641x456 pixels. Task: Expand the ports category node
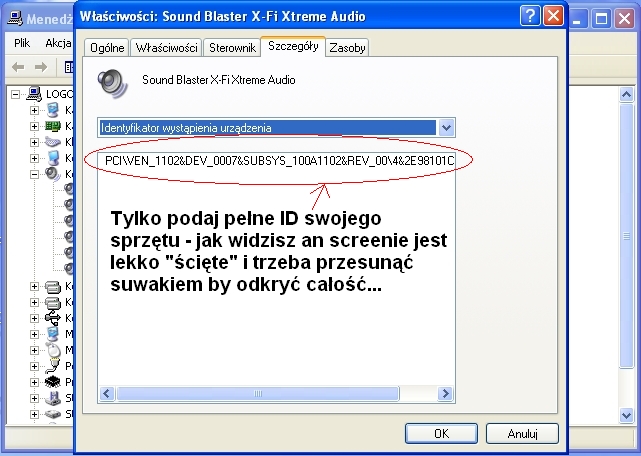click(34, 366)
